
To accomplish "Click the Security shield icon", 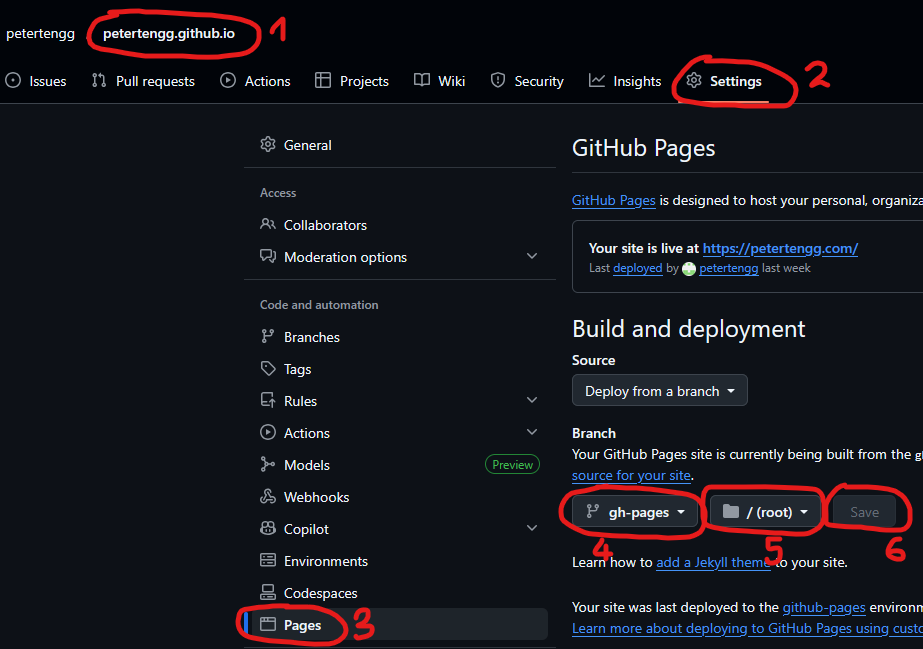I will pyautogui.click(x=498, y=81).
